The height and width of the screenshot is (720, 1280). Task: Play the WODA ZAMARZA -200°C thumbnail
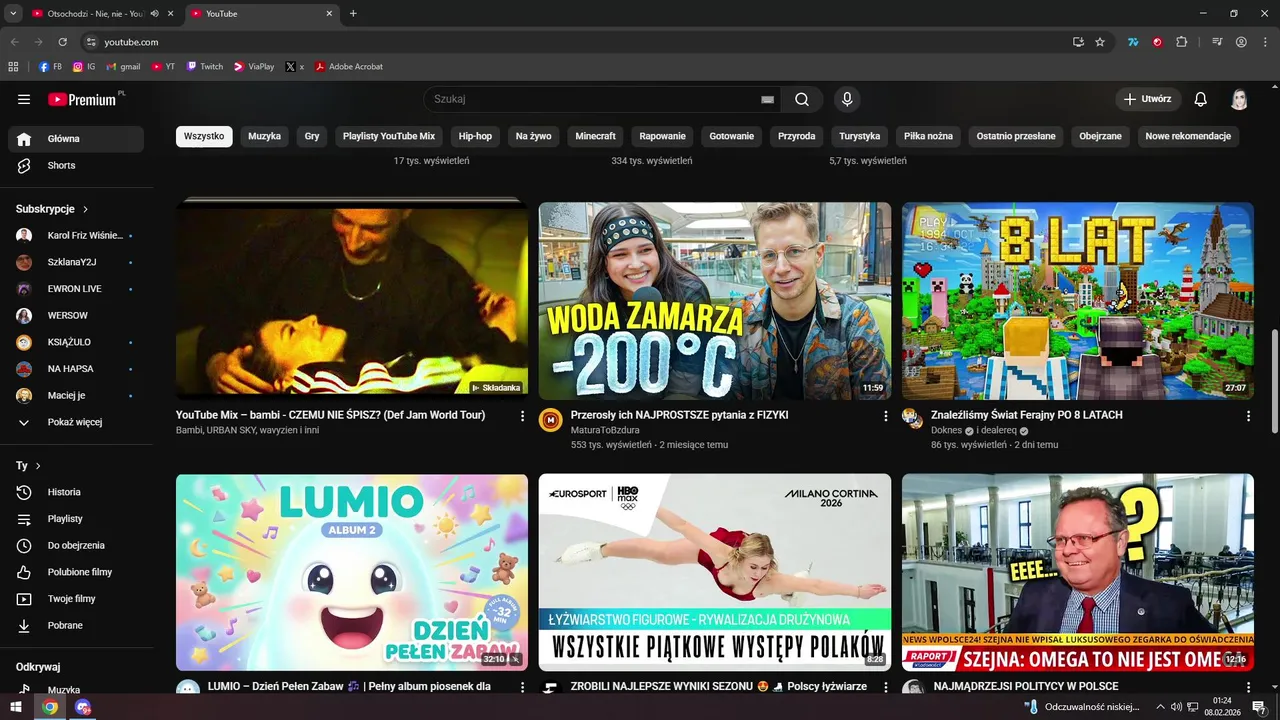[715, 301]
